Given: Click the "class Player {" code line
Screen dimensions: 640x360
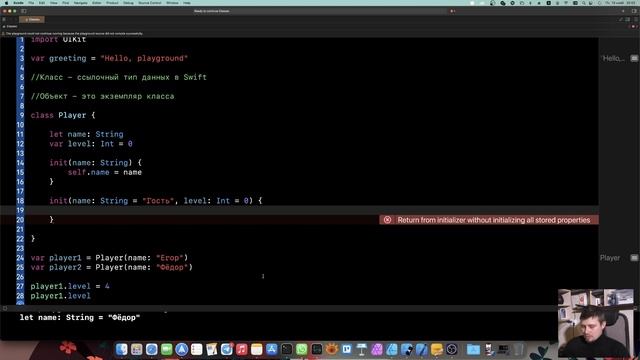Looking at the screenshot, I should tap(63, 115).
